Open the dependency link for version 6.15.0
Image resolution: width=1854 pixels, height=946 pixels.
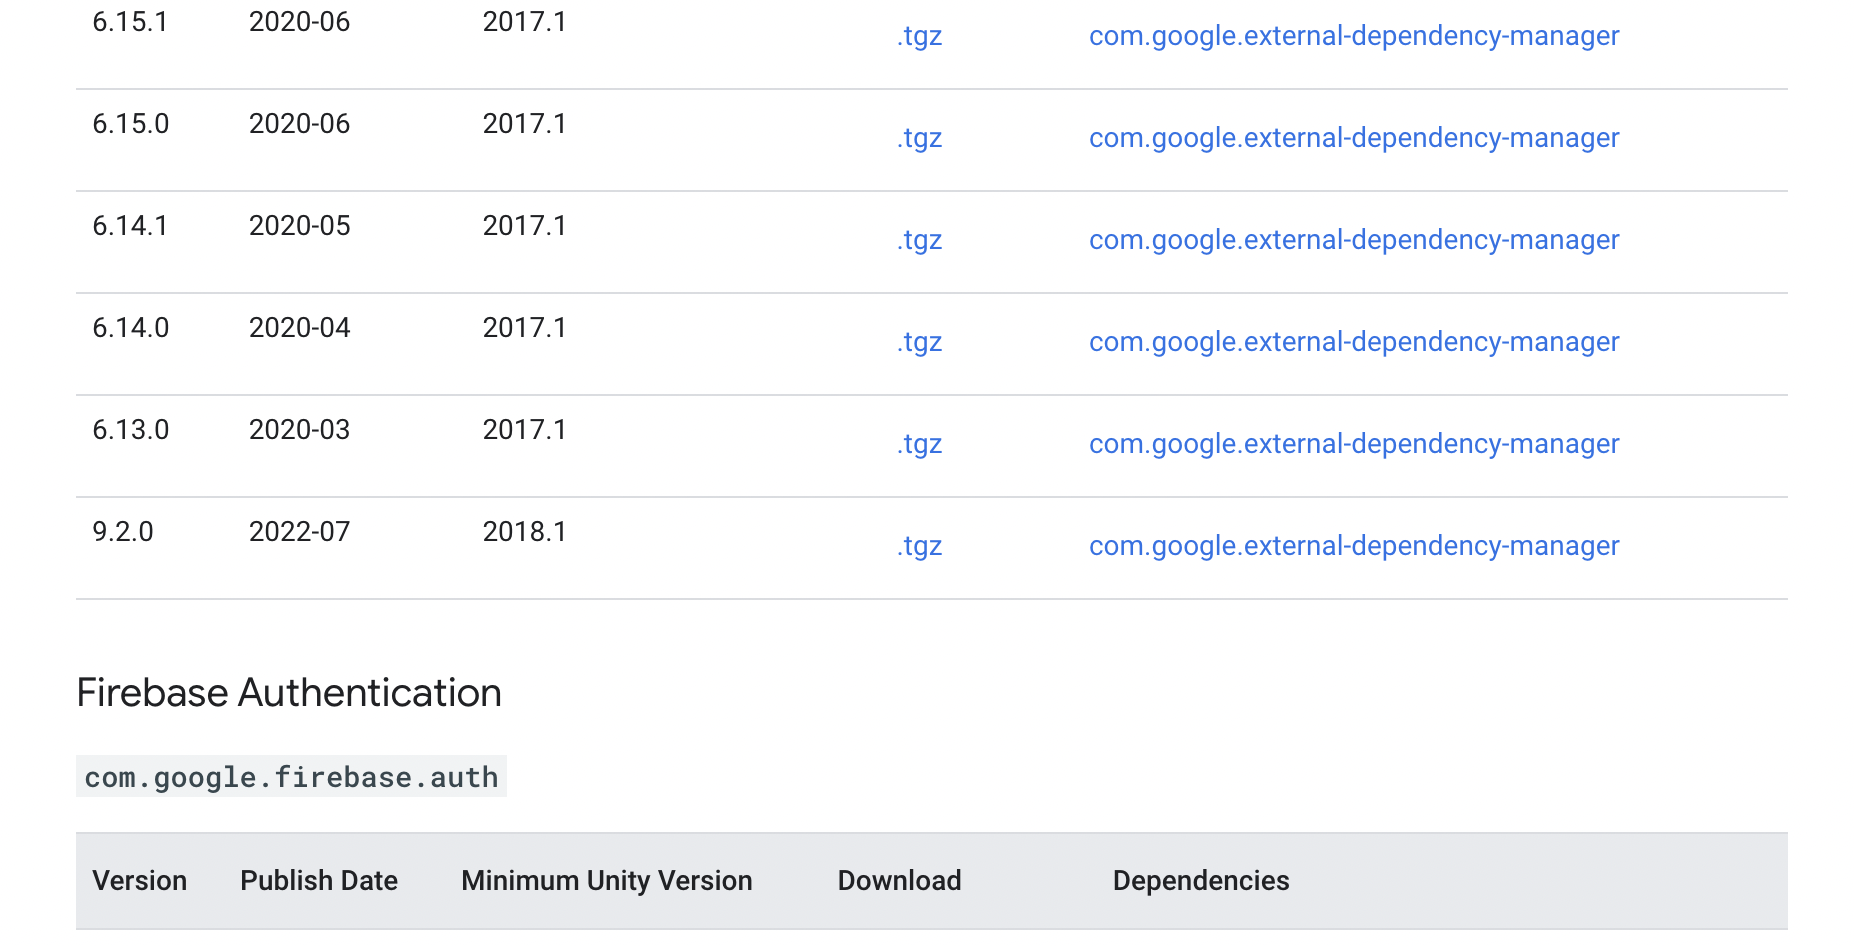(1353, 138)
